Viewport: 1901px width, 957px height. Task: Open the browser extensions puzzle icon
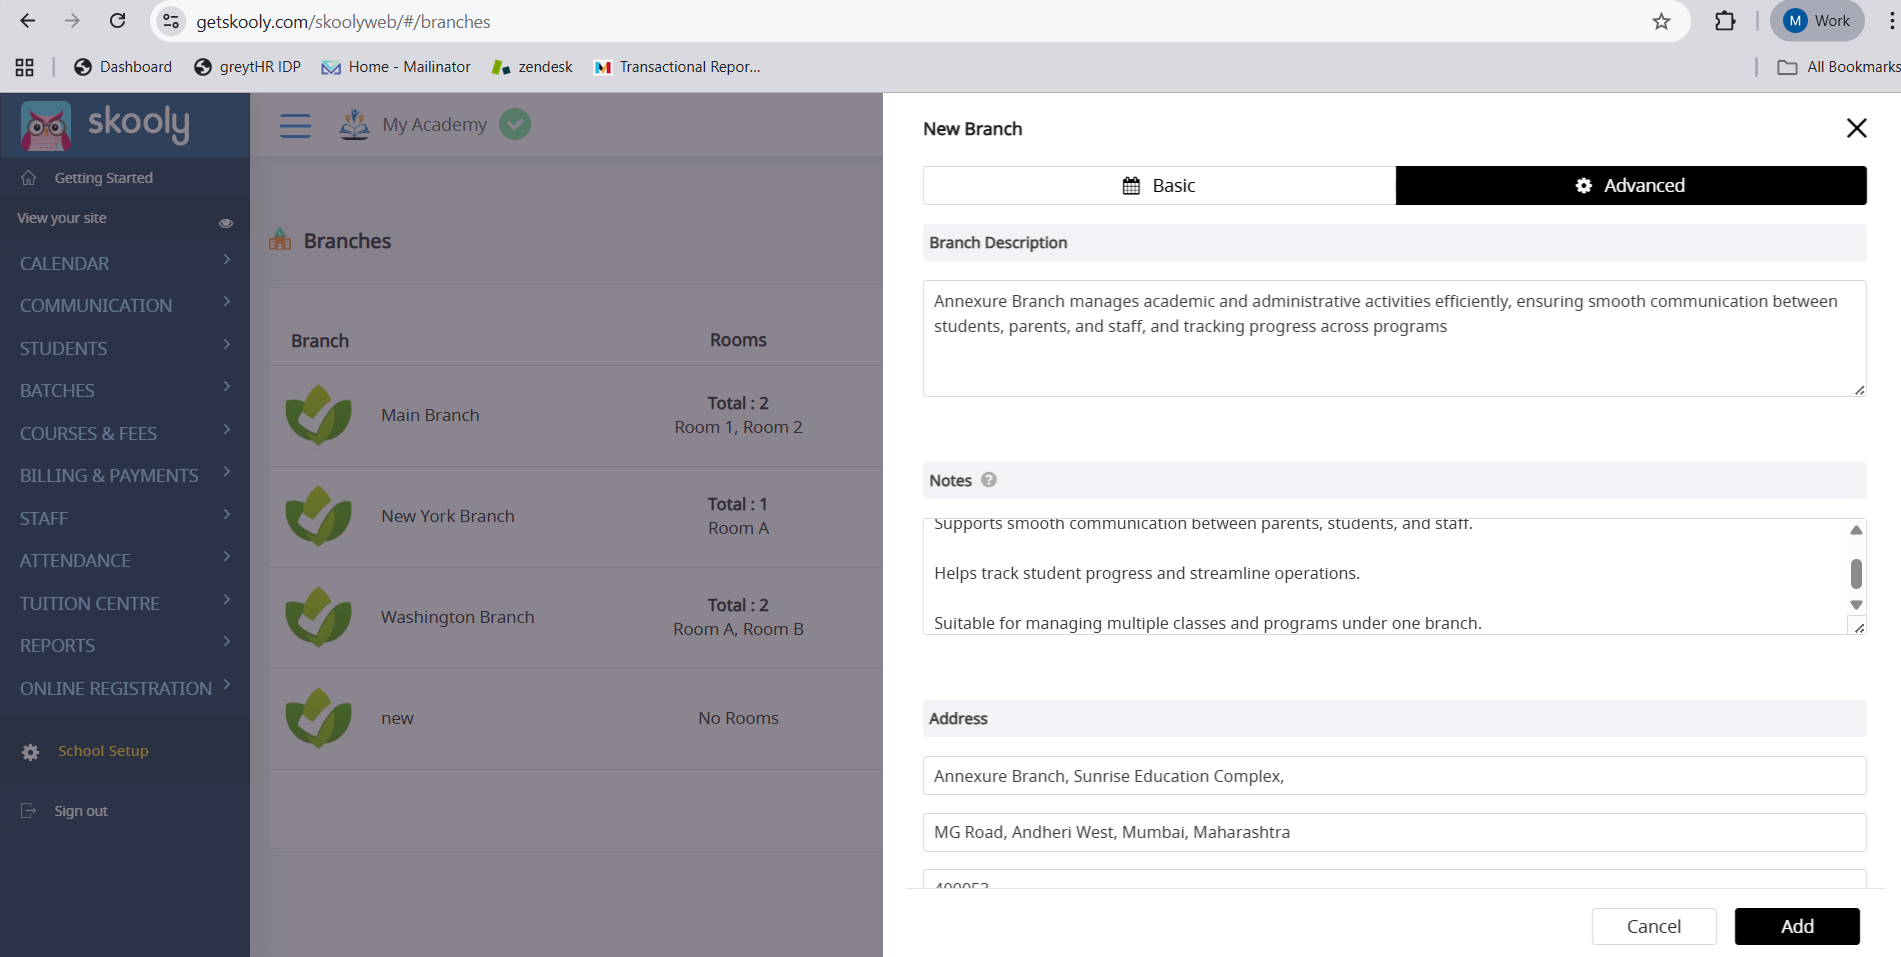[1725, 21]
